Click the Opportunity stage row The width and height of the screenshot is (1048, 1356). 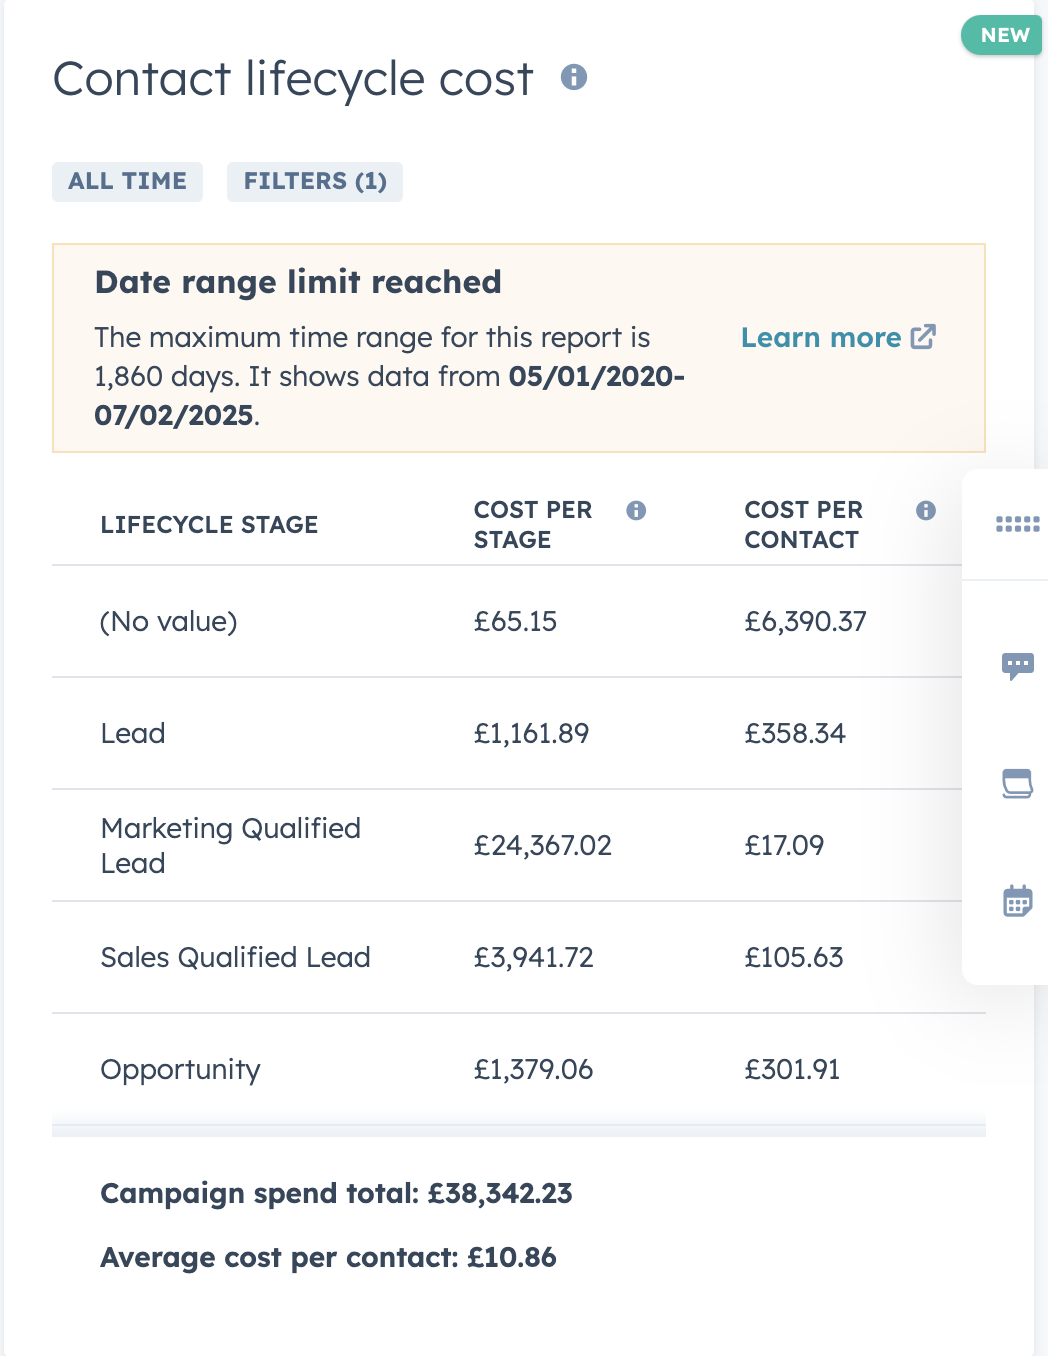point(180,1069)
